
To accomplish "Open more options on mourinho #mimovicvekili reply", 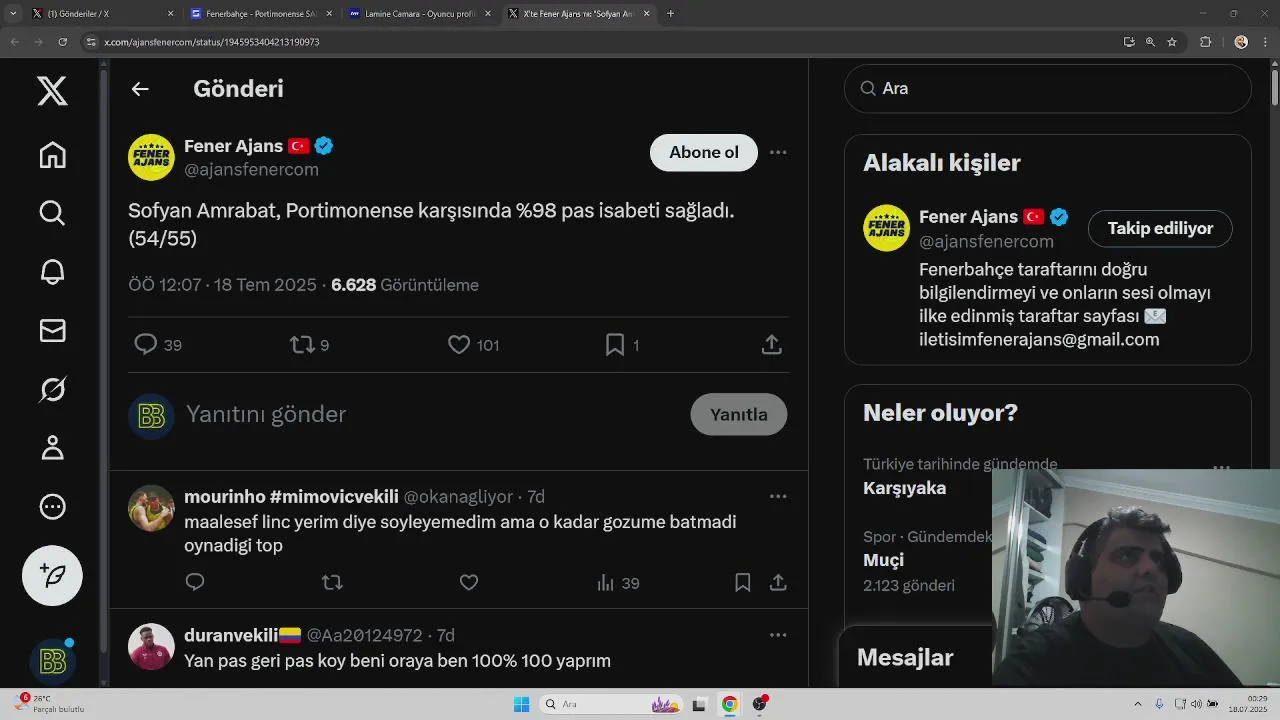I will click(x=778, y=496).
